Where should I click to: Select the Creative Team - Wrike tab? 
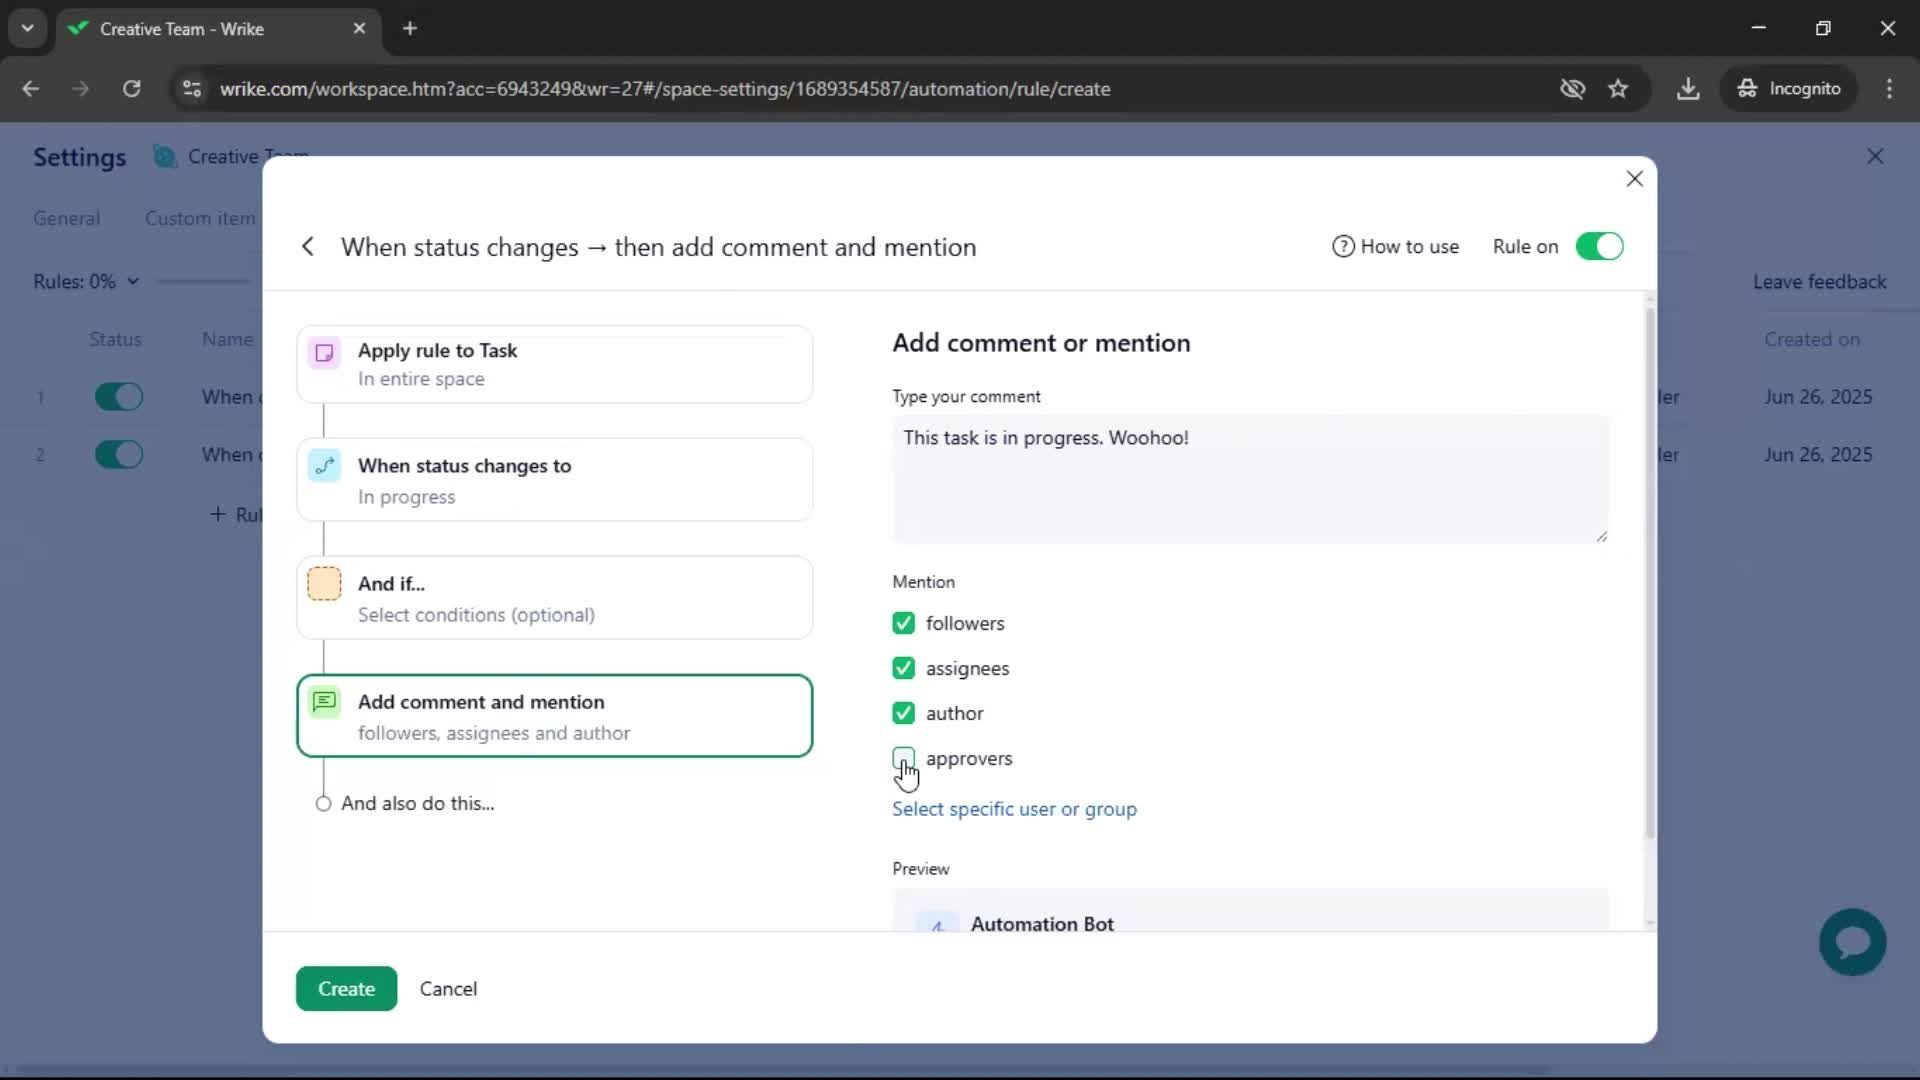[217, 29]
